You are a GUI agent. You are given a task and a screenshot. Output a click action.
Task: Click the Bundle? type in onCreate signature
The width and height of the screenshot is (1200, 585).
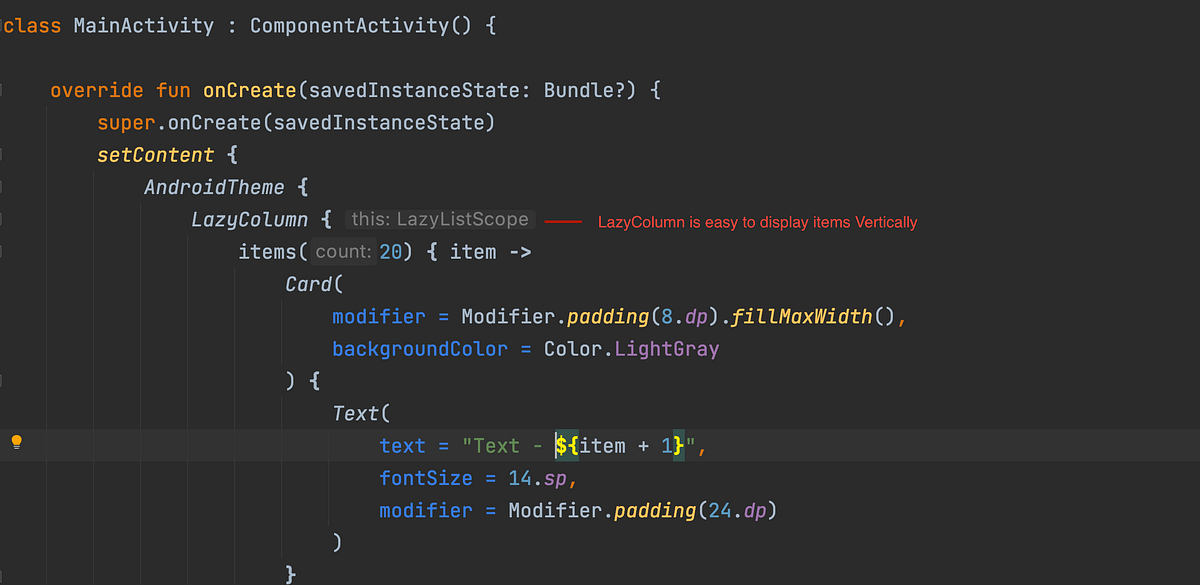586,90
